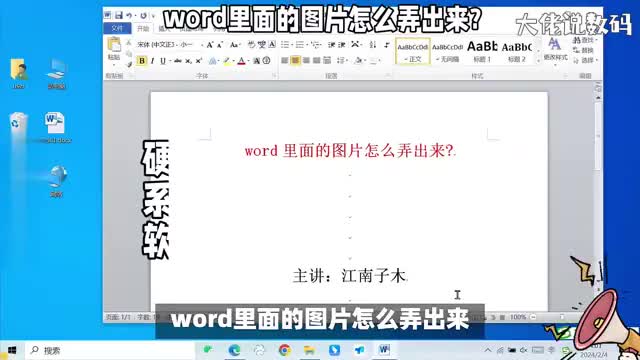Select the 正文 Normal style
Screen dimensions: 640x360
413,52
